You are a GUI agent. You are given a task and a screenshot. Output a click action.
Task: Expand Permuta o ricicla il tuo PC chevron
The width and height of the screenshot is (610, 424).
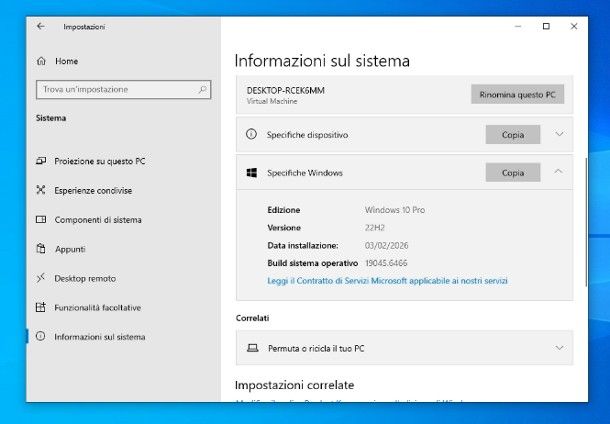(x=559, y=348)
